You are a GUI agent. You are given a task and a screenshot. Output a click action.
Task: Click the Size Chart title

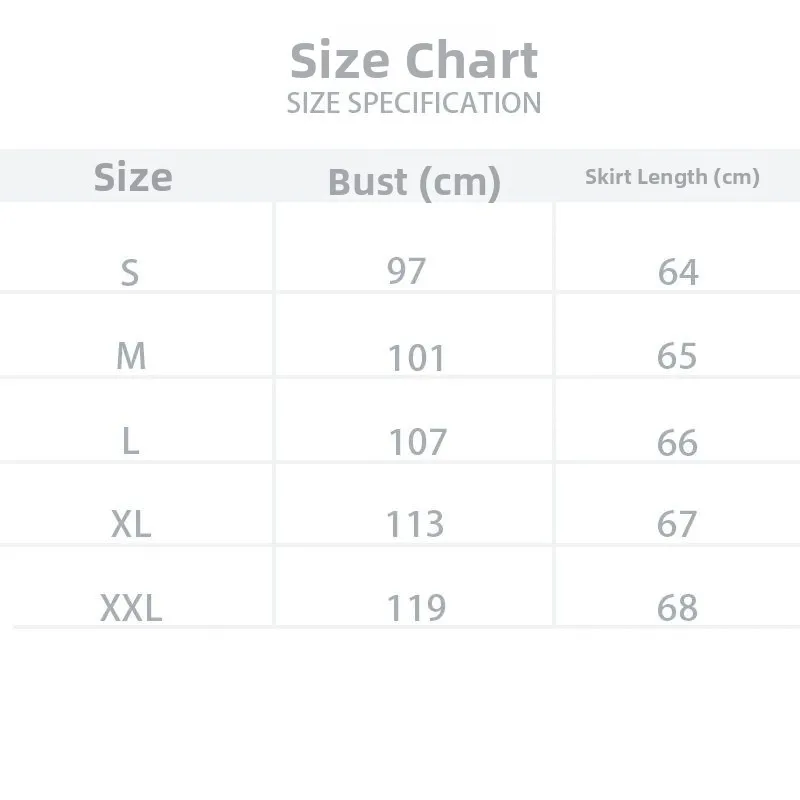[414, 61]
